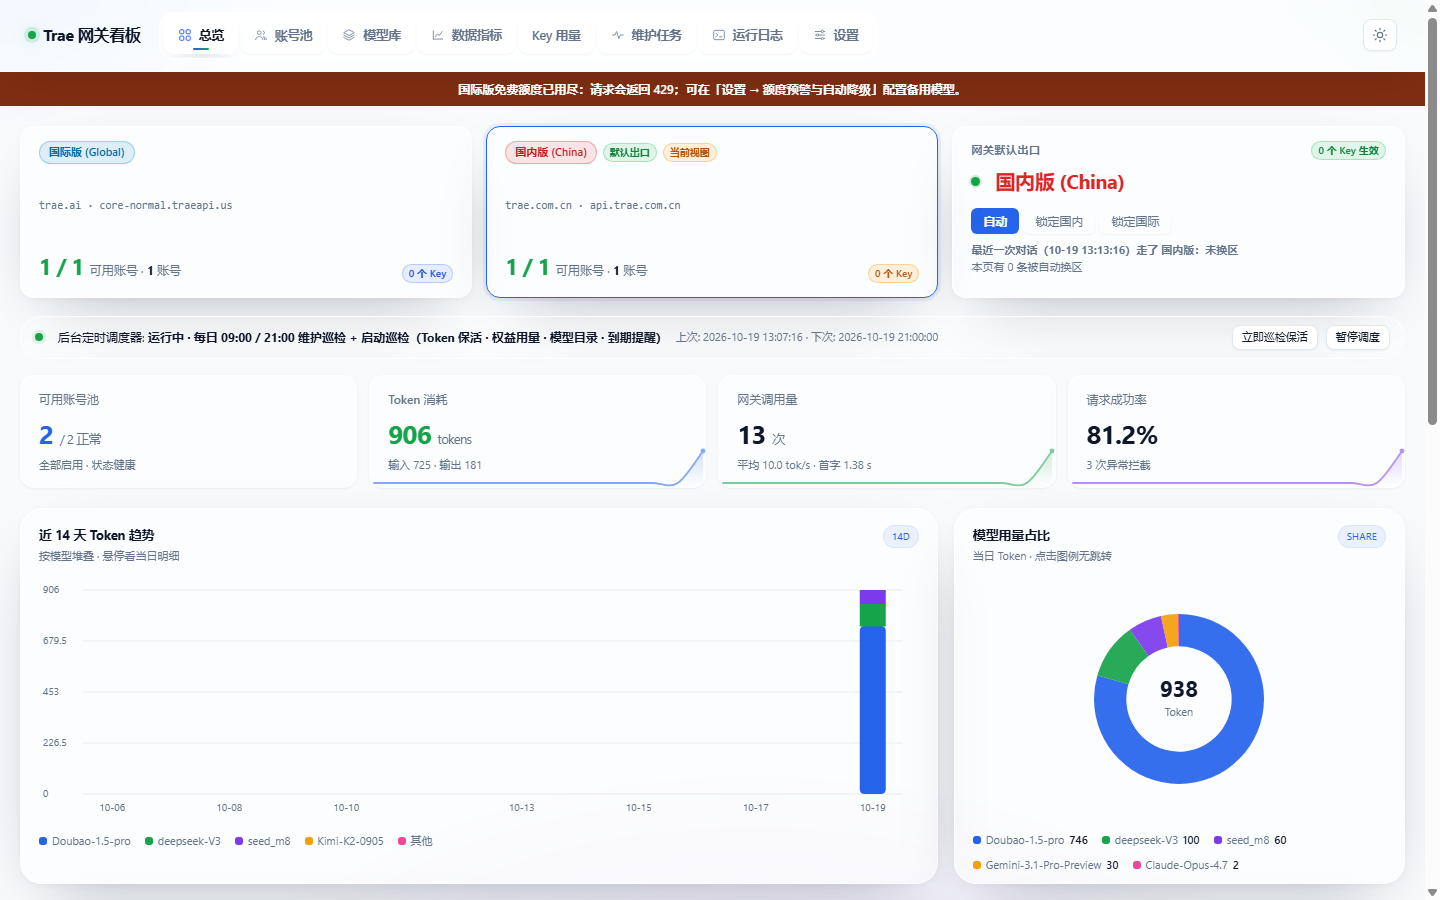Toggle the light/dark theme sun icon
This screenshot has width=1440, height=900.
point(1380,35)
